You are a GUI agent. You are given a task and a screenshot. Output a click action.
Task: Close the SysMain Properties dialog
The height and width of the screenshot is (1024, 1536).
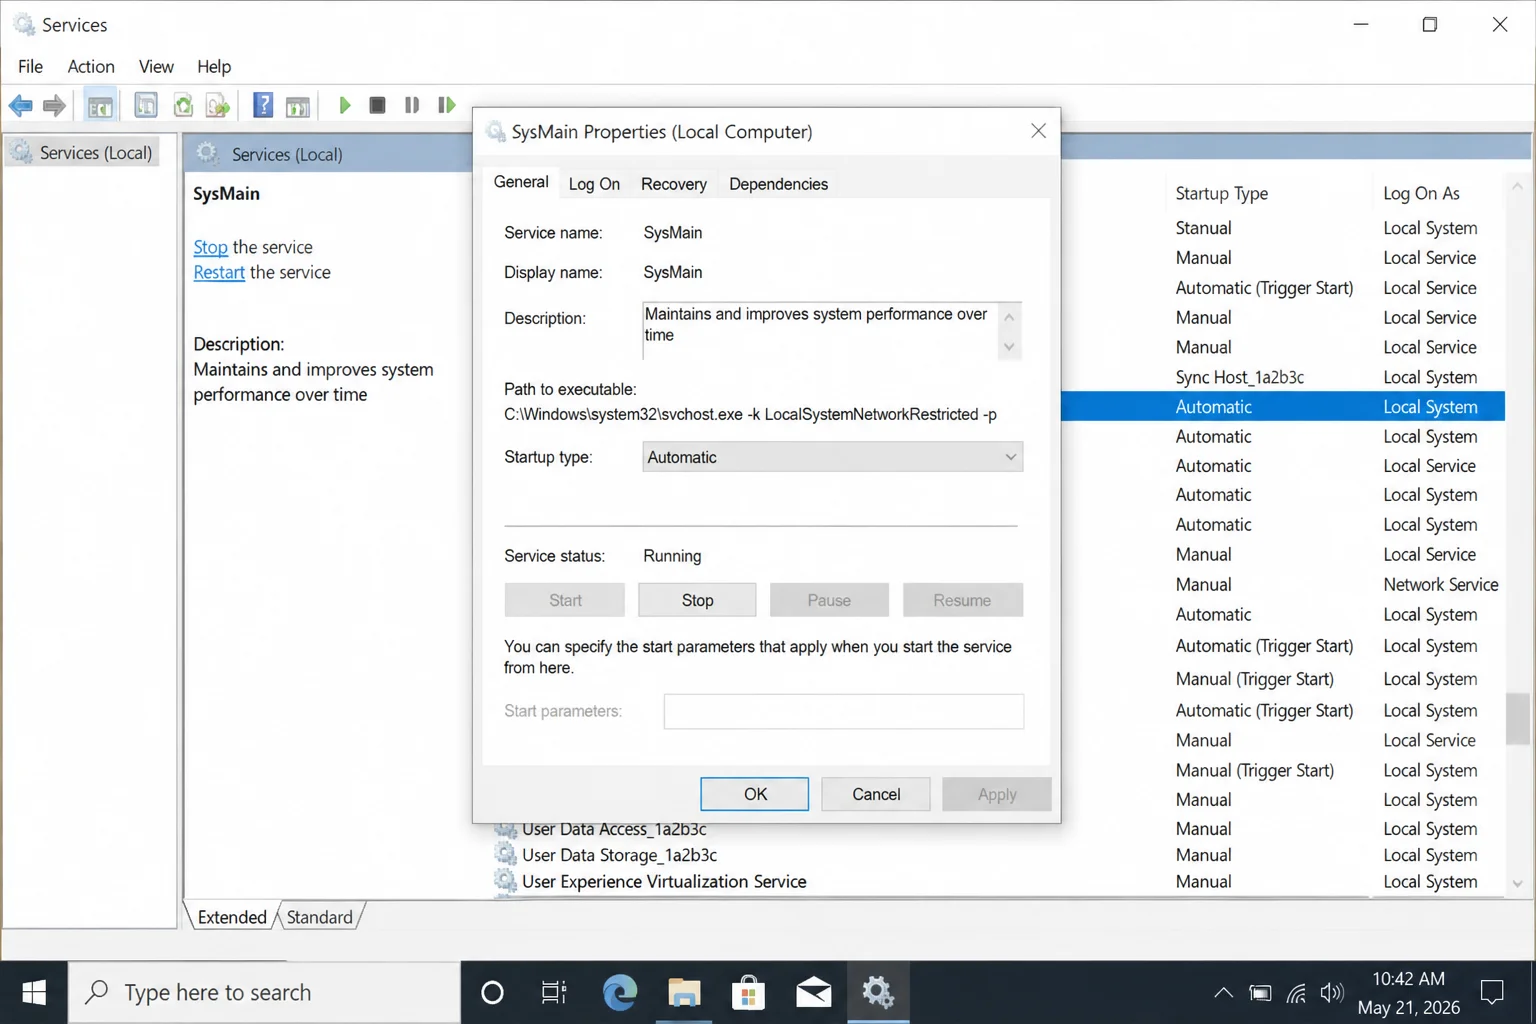tap(1038, 131)
